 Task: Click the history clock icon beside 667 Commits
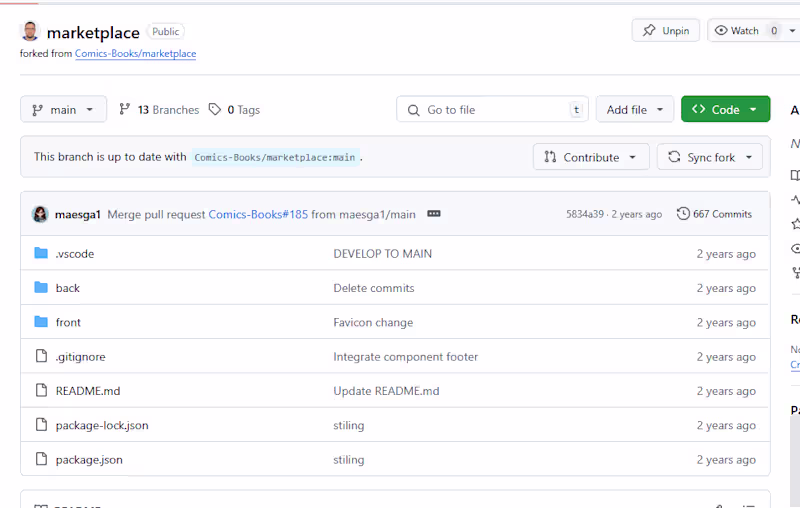pos(683,214)
